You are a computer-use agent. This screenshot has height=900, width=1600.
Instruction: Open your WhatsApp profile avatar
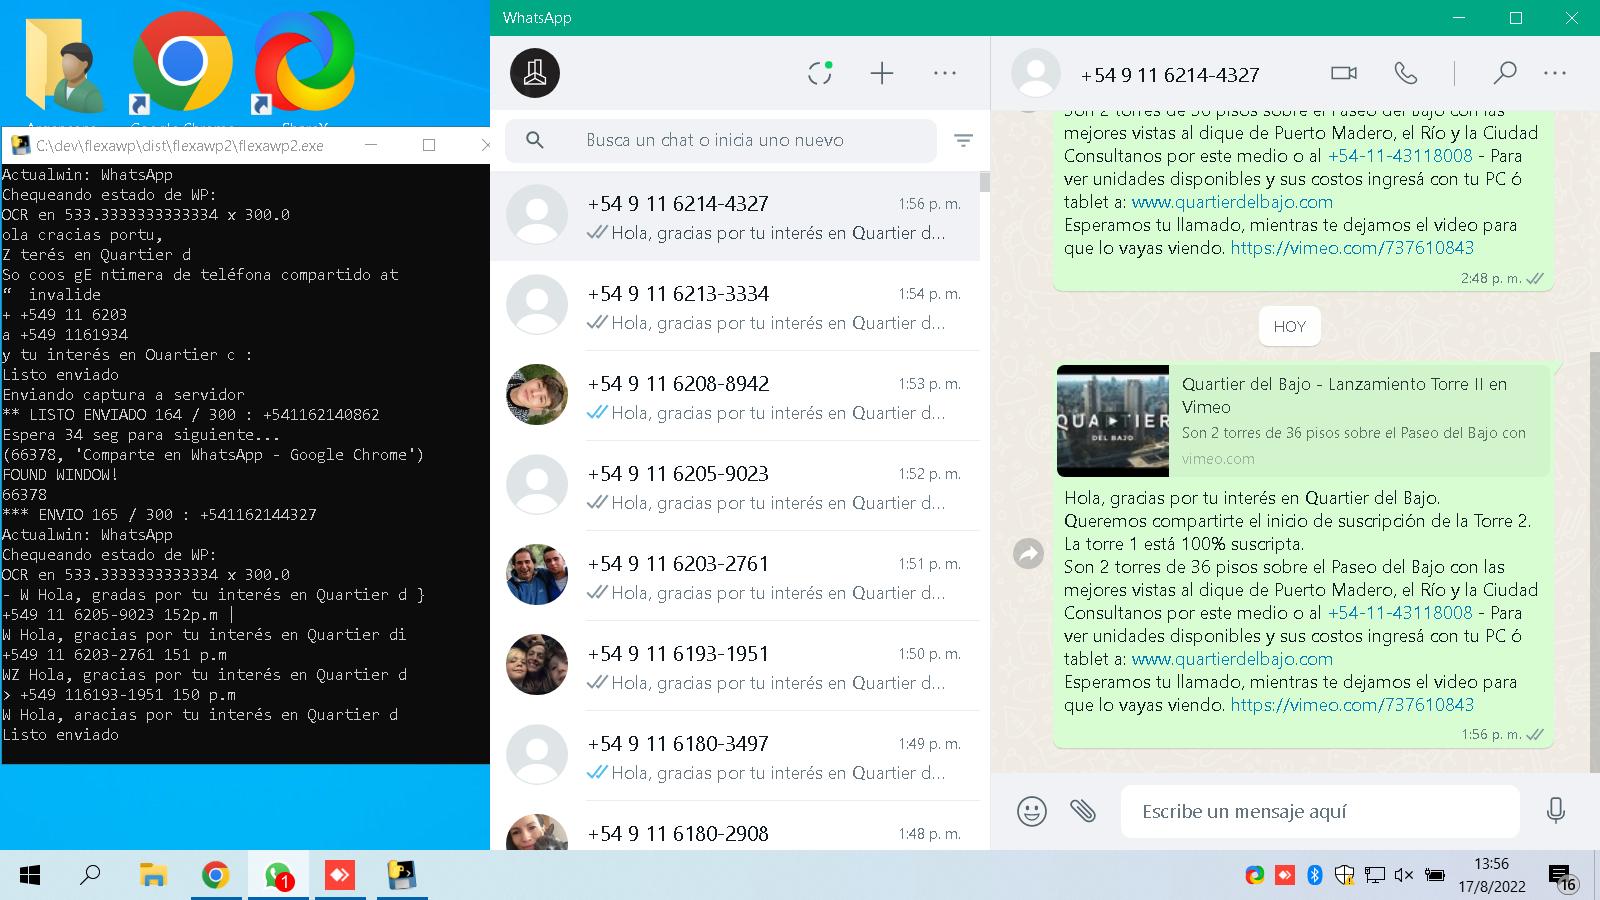[535, 73]
